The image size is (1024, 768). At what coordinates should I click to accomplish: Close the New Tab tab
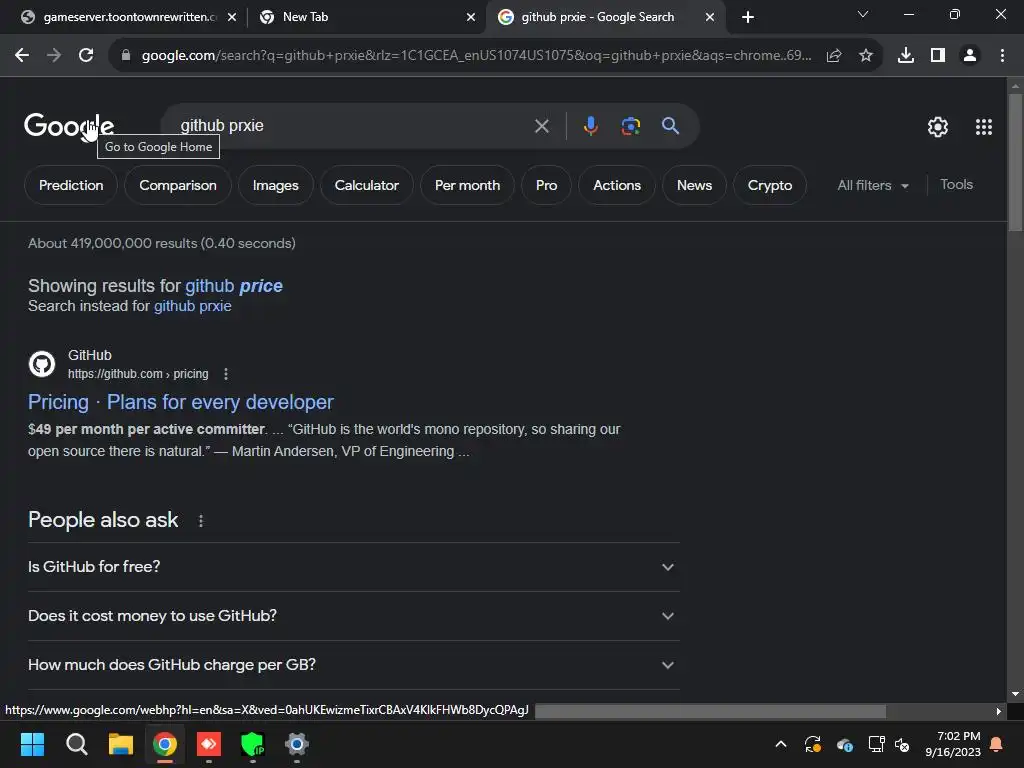point(471,17)
